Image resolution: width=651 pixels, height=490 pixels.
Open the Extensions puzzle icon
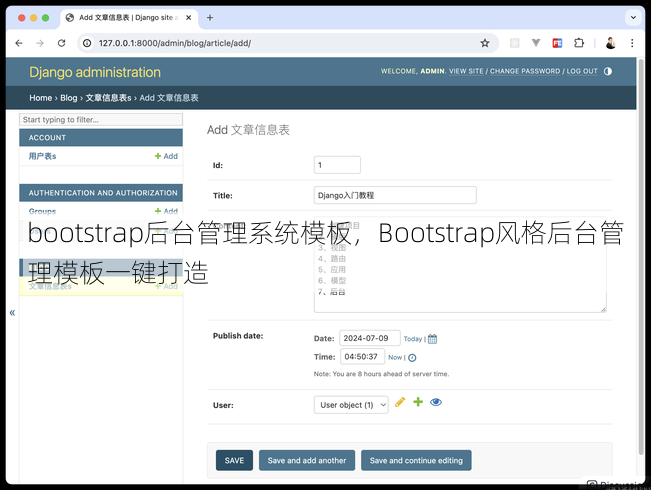(x=579, y=43)
